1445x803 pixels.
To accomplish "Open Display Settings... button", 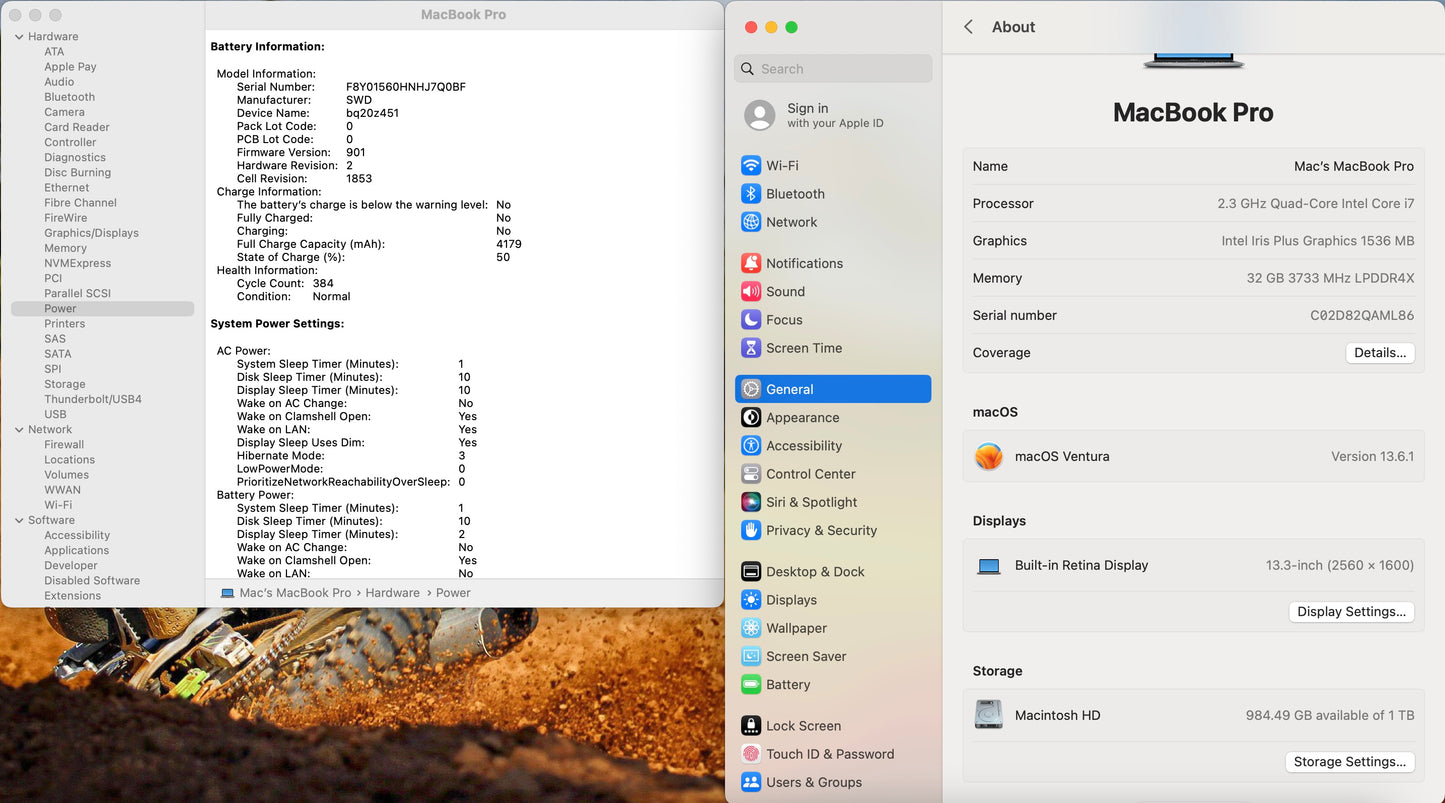I will point(1351,612).
